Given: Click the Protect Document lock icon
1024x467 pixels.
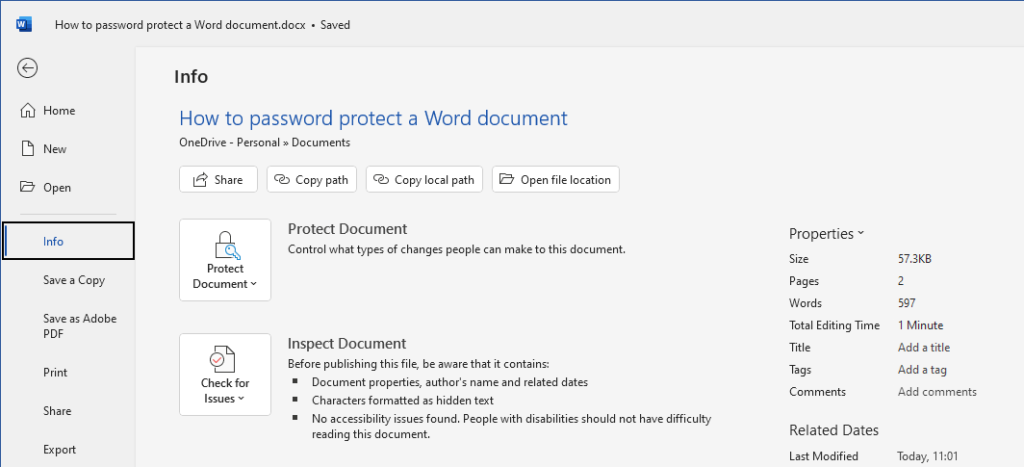Looking at the screenshot, I should coord(227,246).
